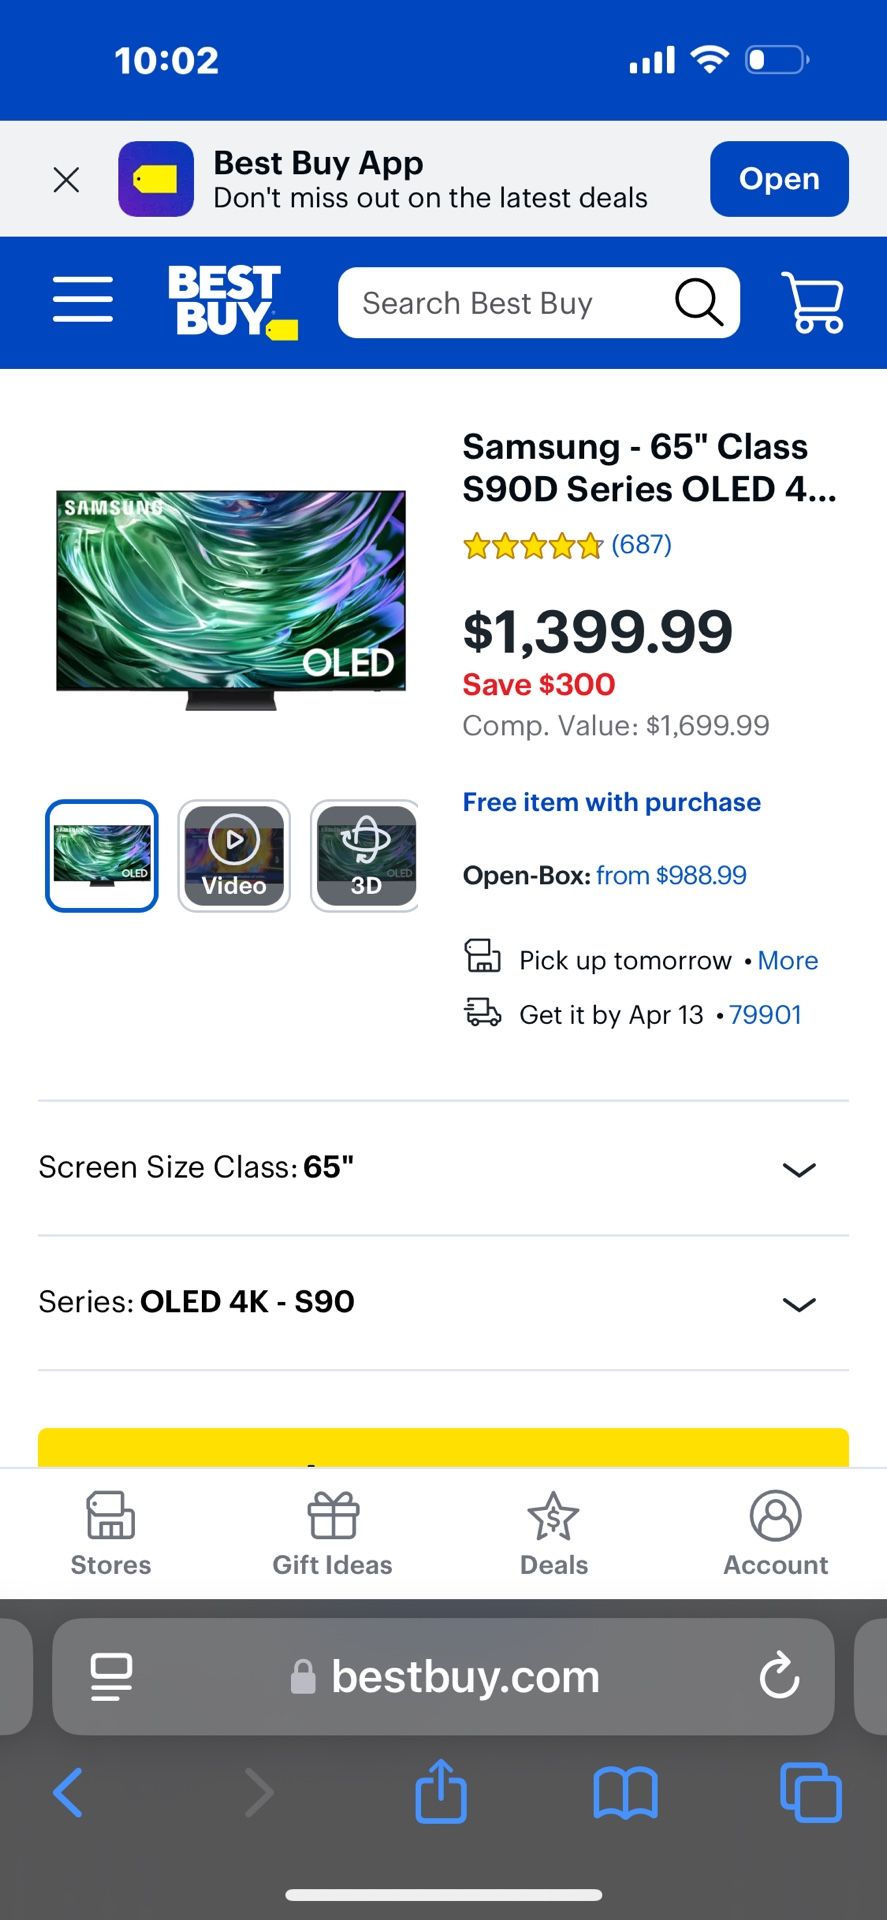Viewport: 887px width, 1920px height.
Task: Tap the search magnifier icon
Action: (698, 302)
